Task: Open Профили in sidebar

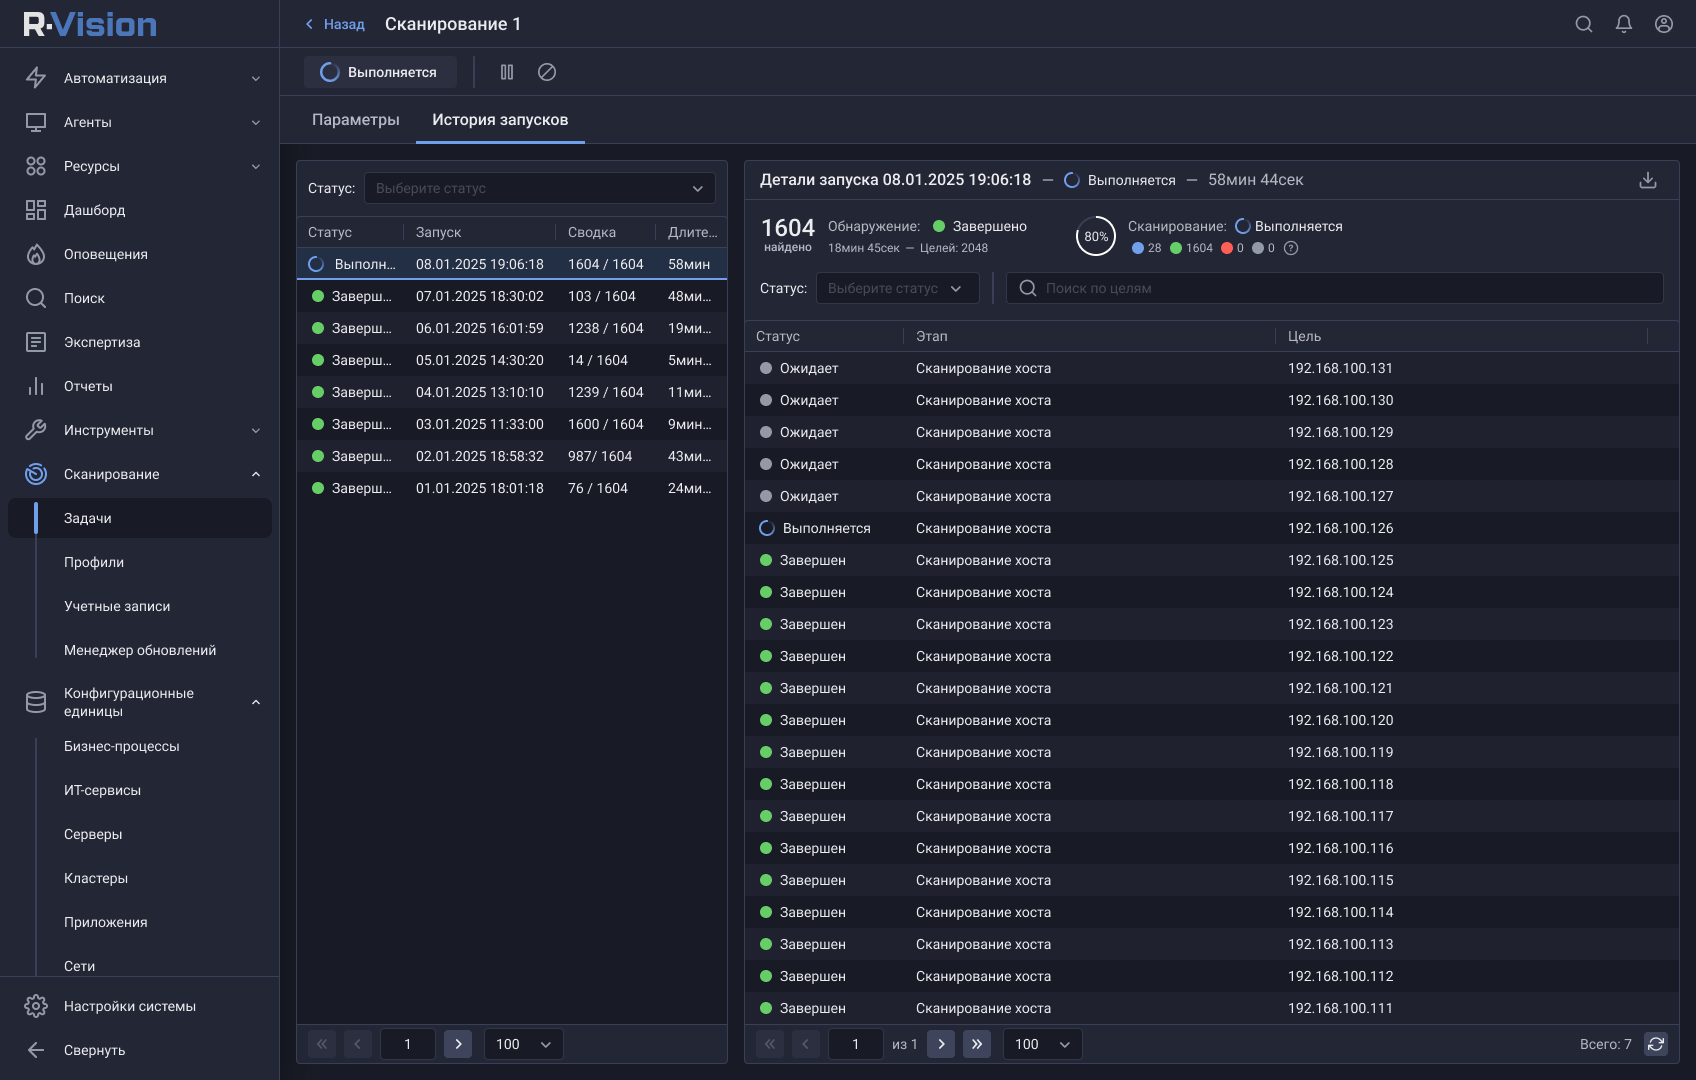Action: (94, 562)
